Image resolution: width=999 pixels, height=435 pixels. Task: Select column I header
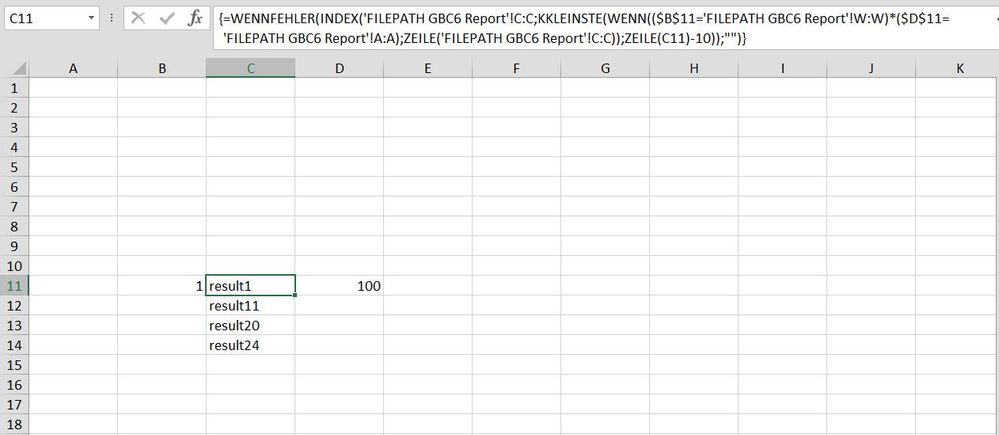(x=782, y=68)
